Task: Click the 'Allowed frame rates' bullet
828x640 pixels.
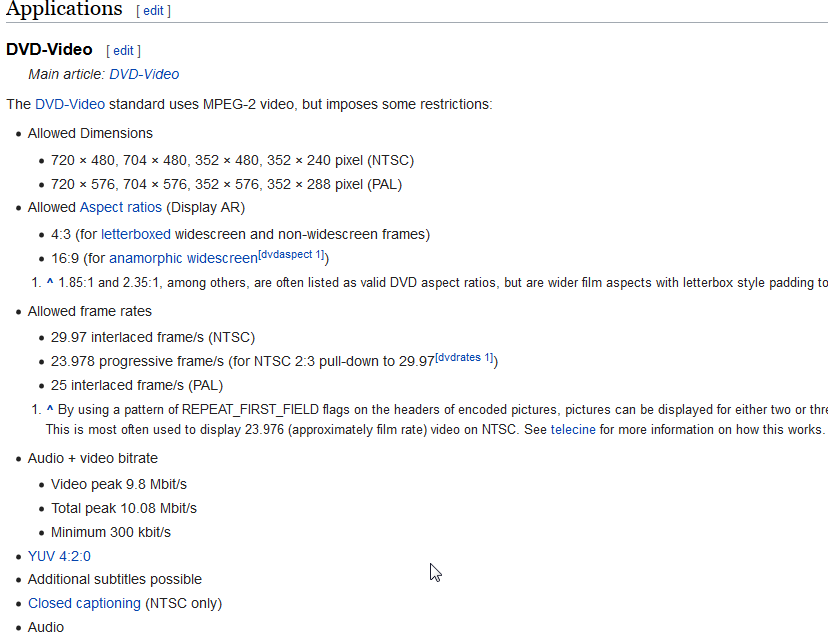Action: (x=90, y=311)
